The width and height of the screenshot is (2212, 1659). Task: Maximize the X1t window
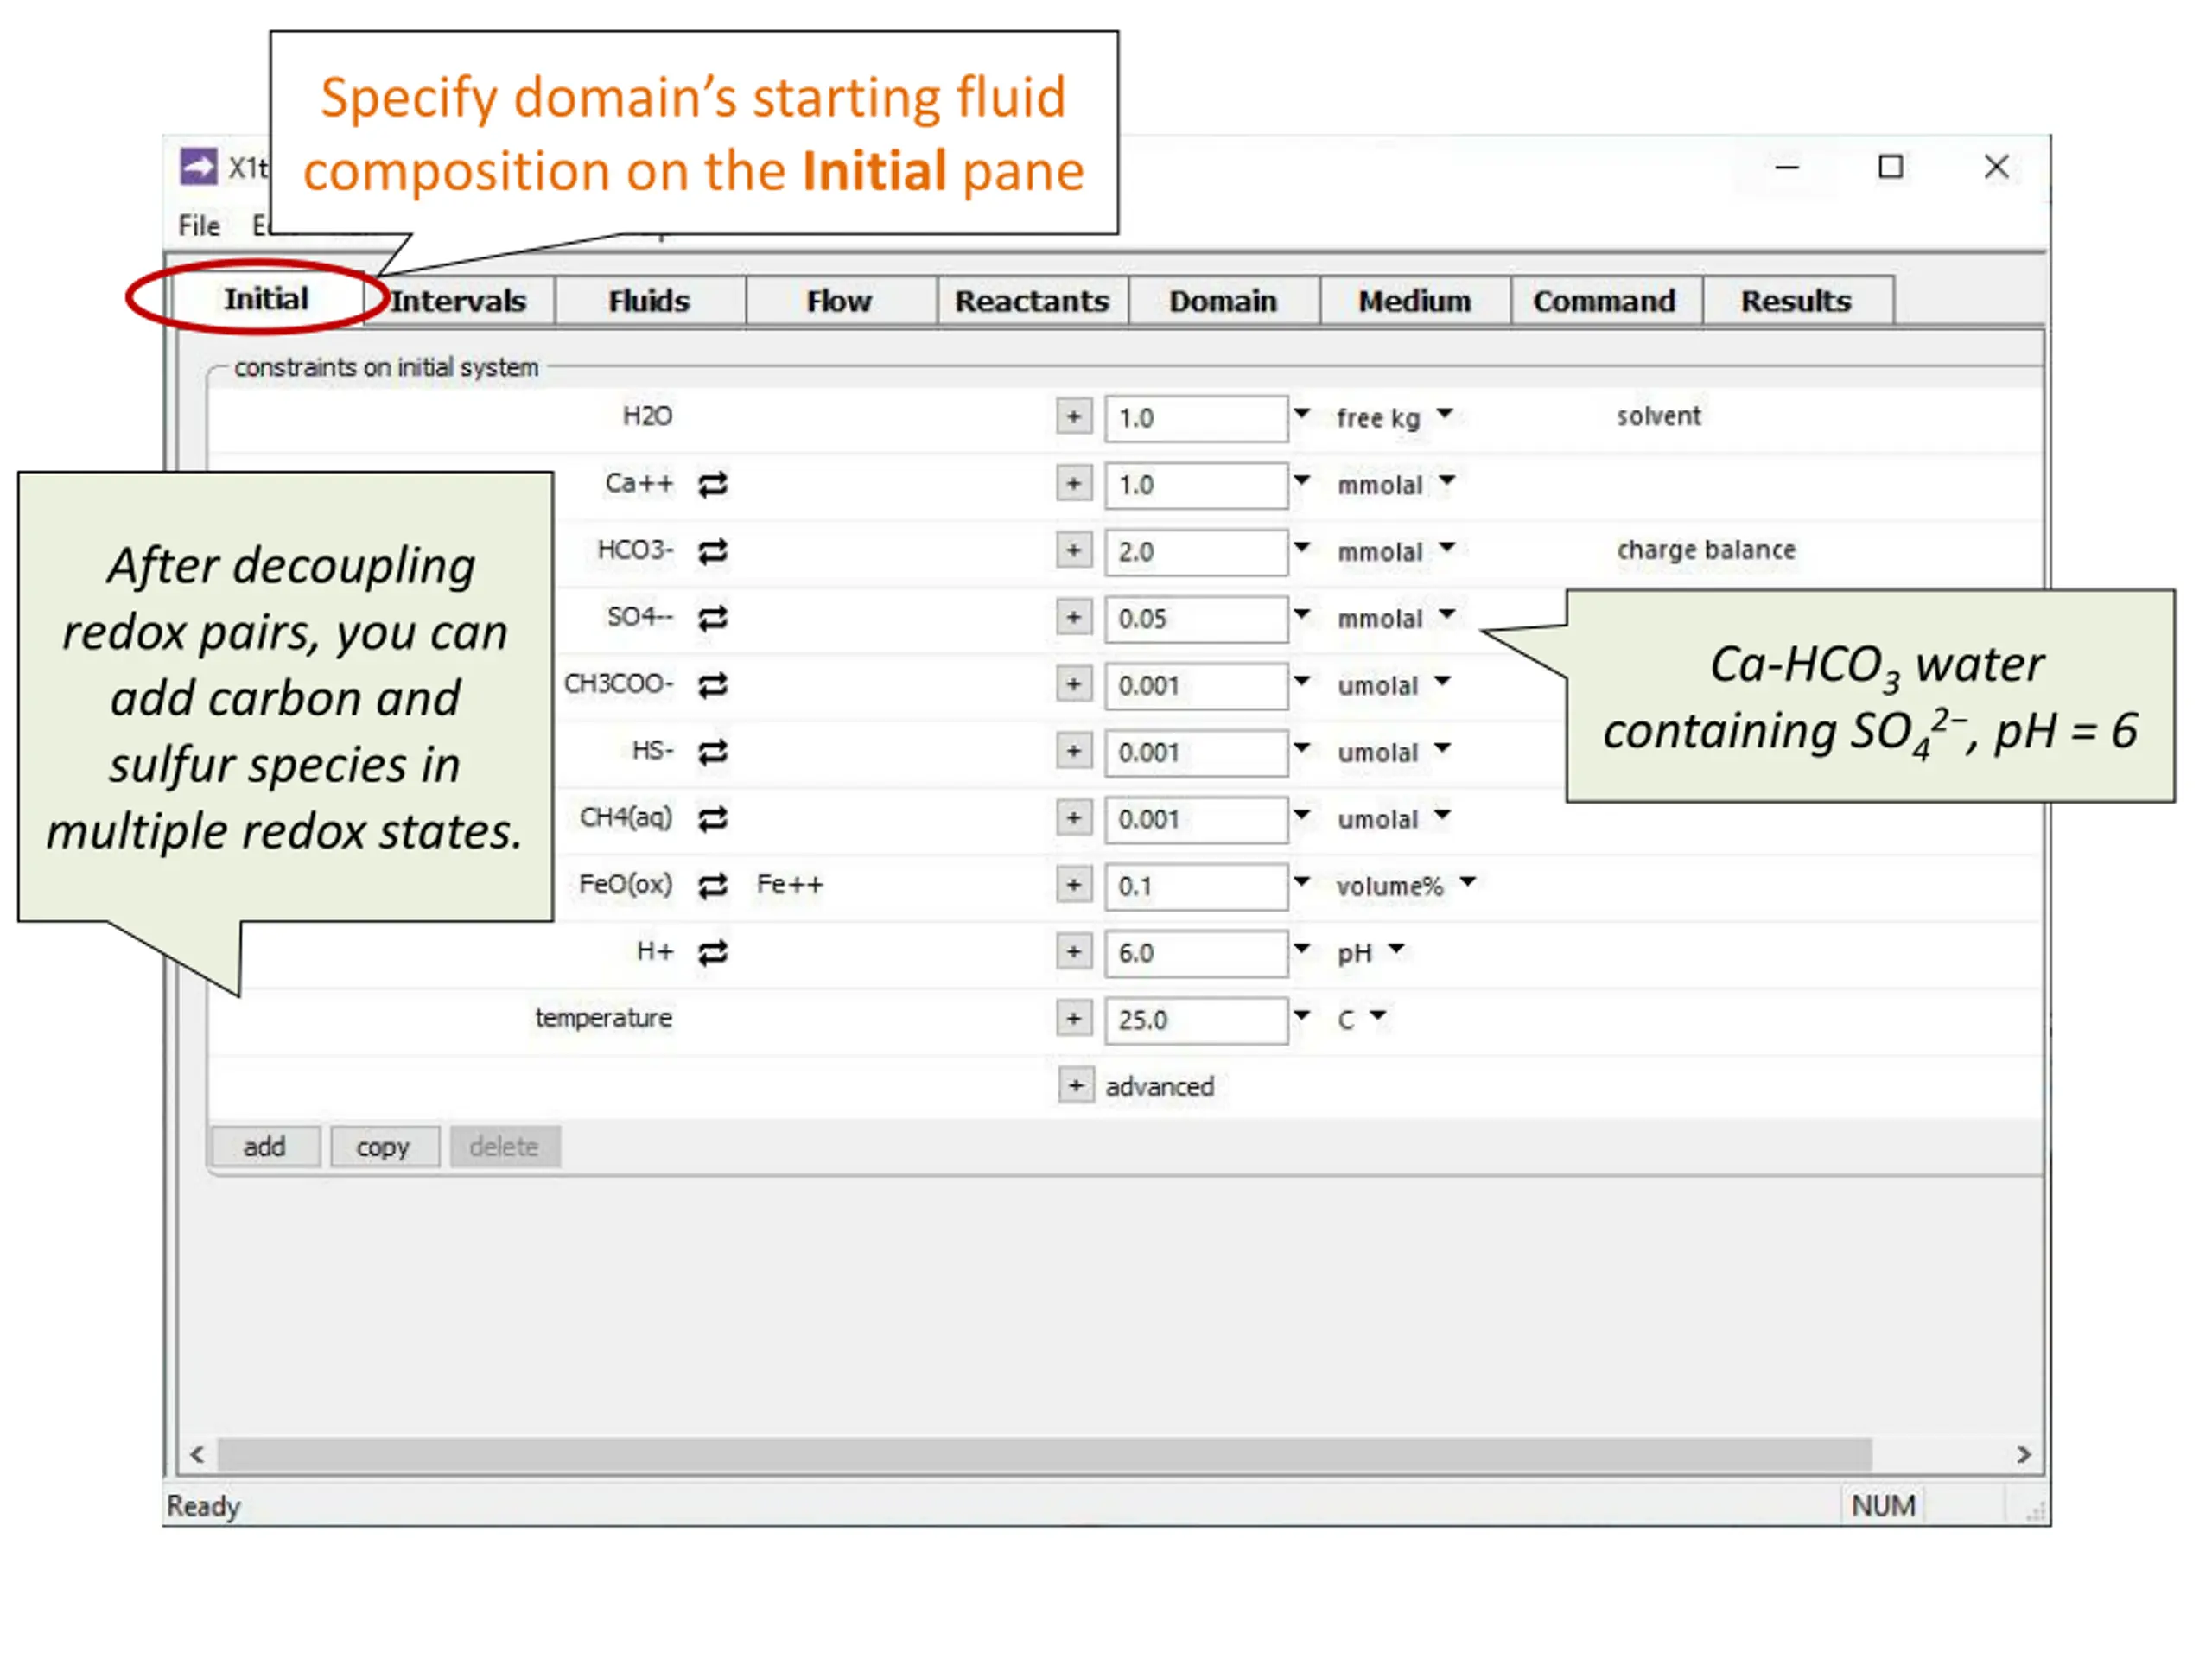tap(1890, 167)
